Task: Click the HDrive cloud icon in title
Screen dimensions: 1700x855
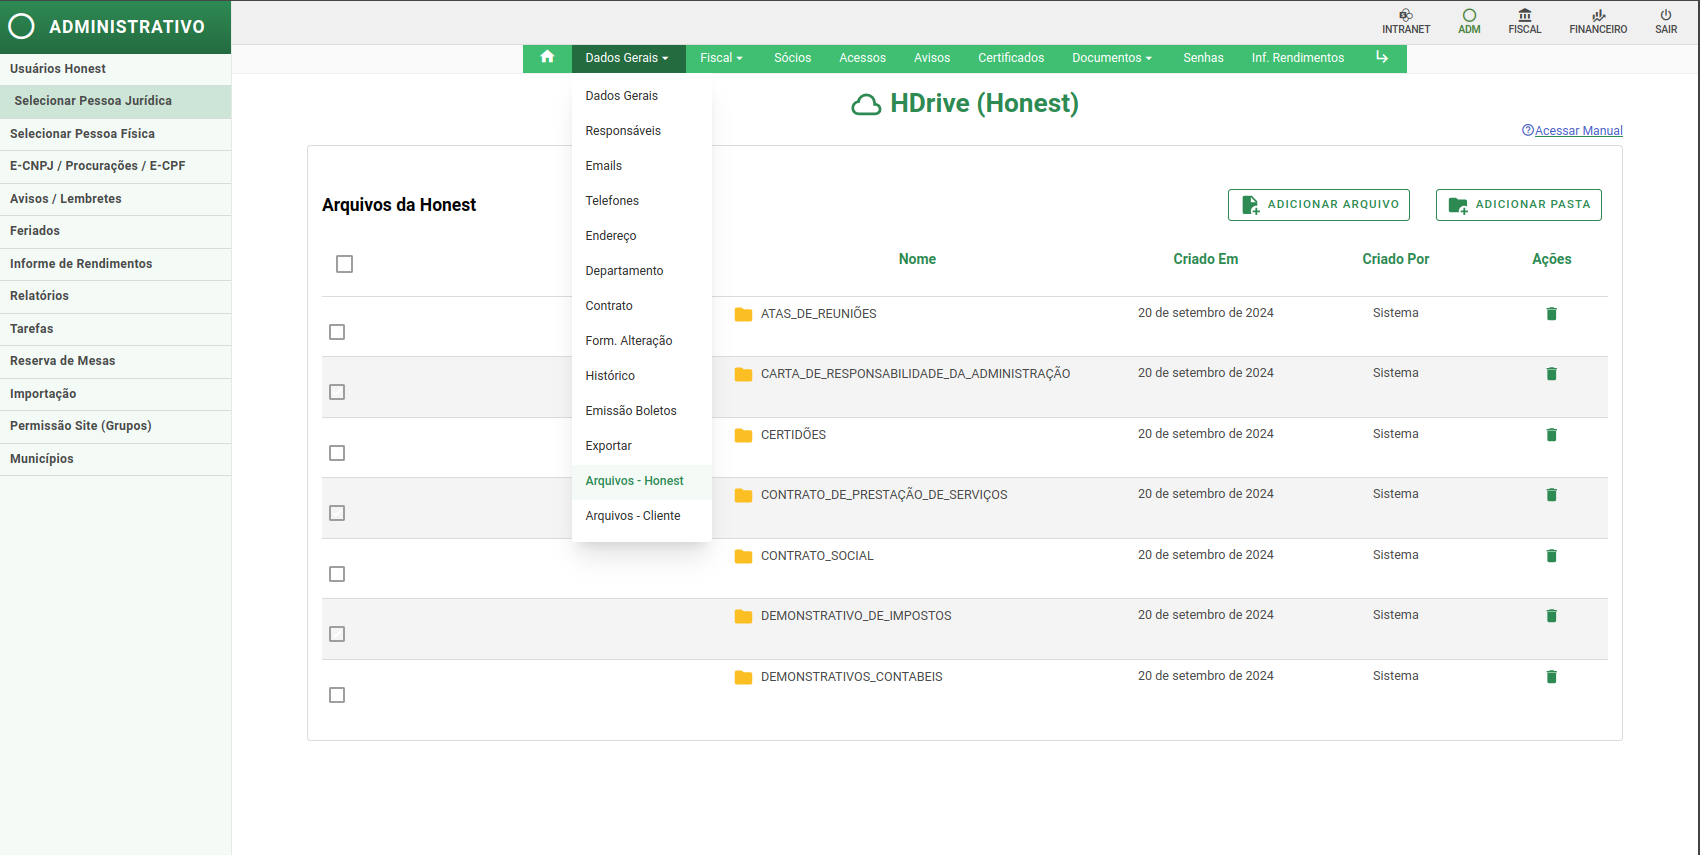Action: (x=866, y=104)
